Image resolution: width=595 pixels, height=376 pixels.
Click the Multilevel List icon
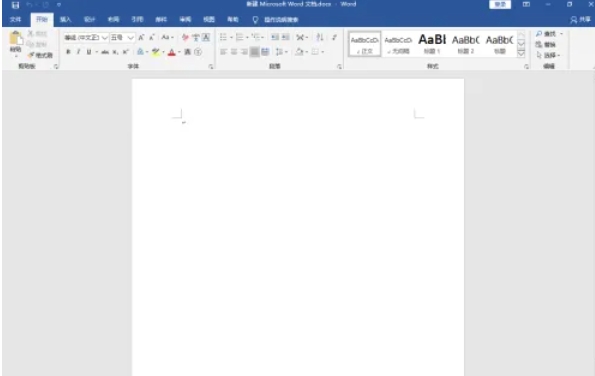tap(256, 37)
